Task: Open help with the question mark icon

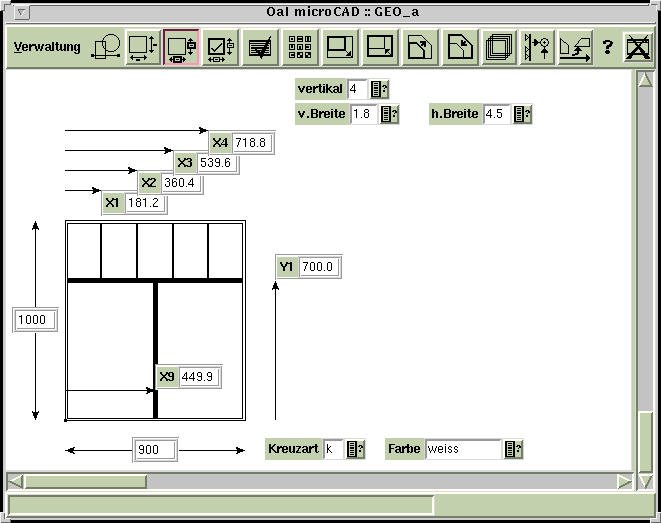Action: point(607,47)
